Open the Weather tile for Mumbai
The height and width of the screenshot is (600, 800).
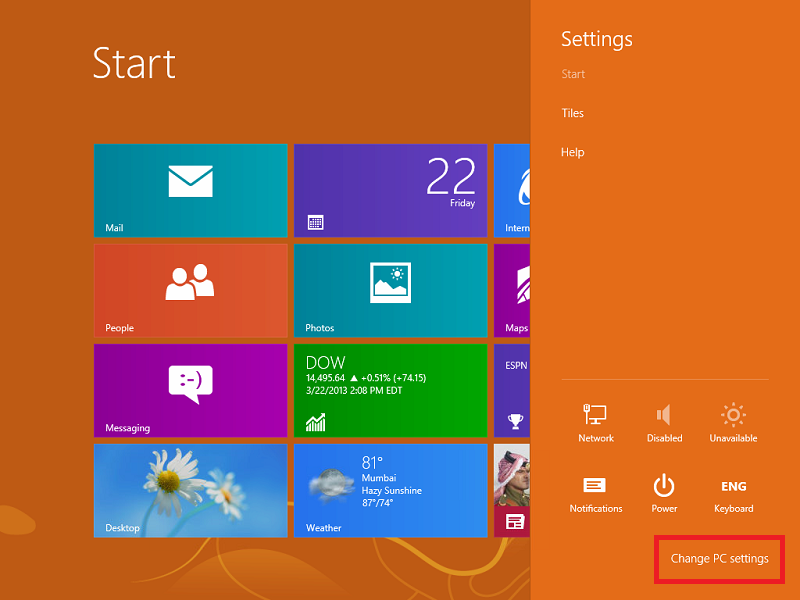[x=390, y=490]
